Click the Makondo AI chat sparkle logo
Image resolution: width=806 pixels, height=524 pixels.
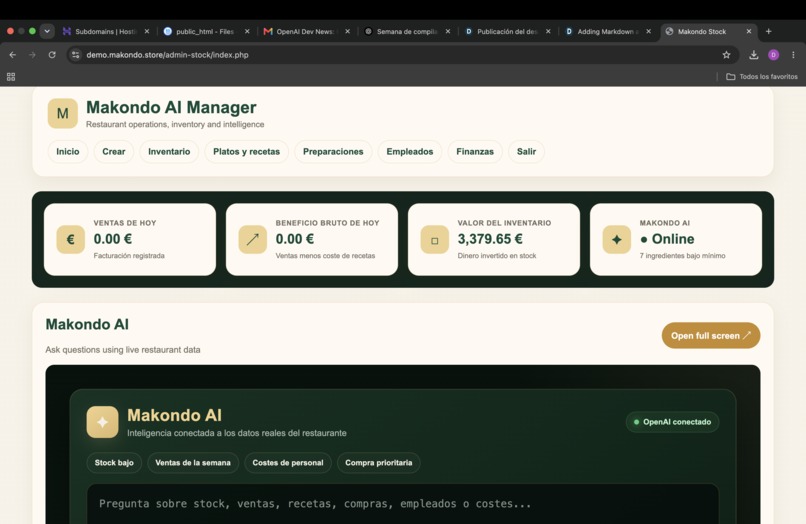pos(102,422)
